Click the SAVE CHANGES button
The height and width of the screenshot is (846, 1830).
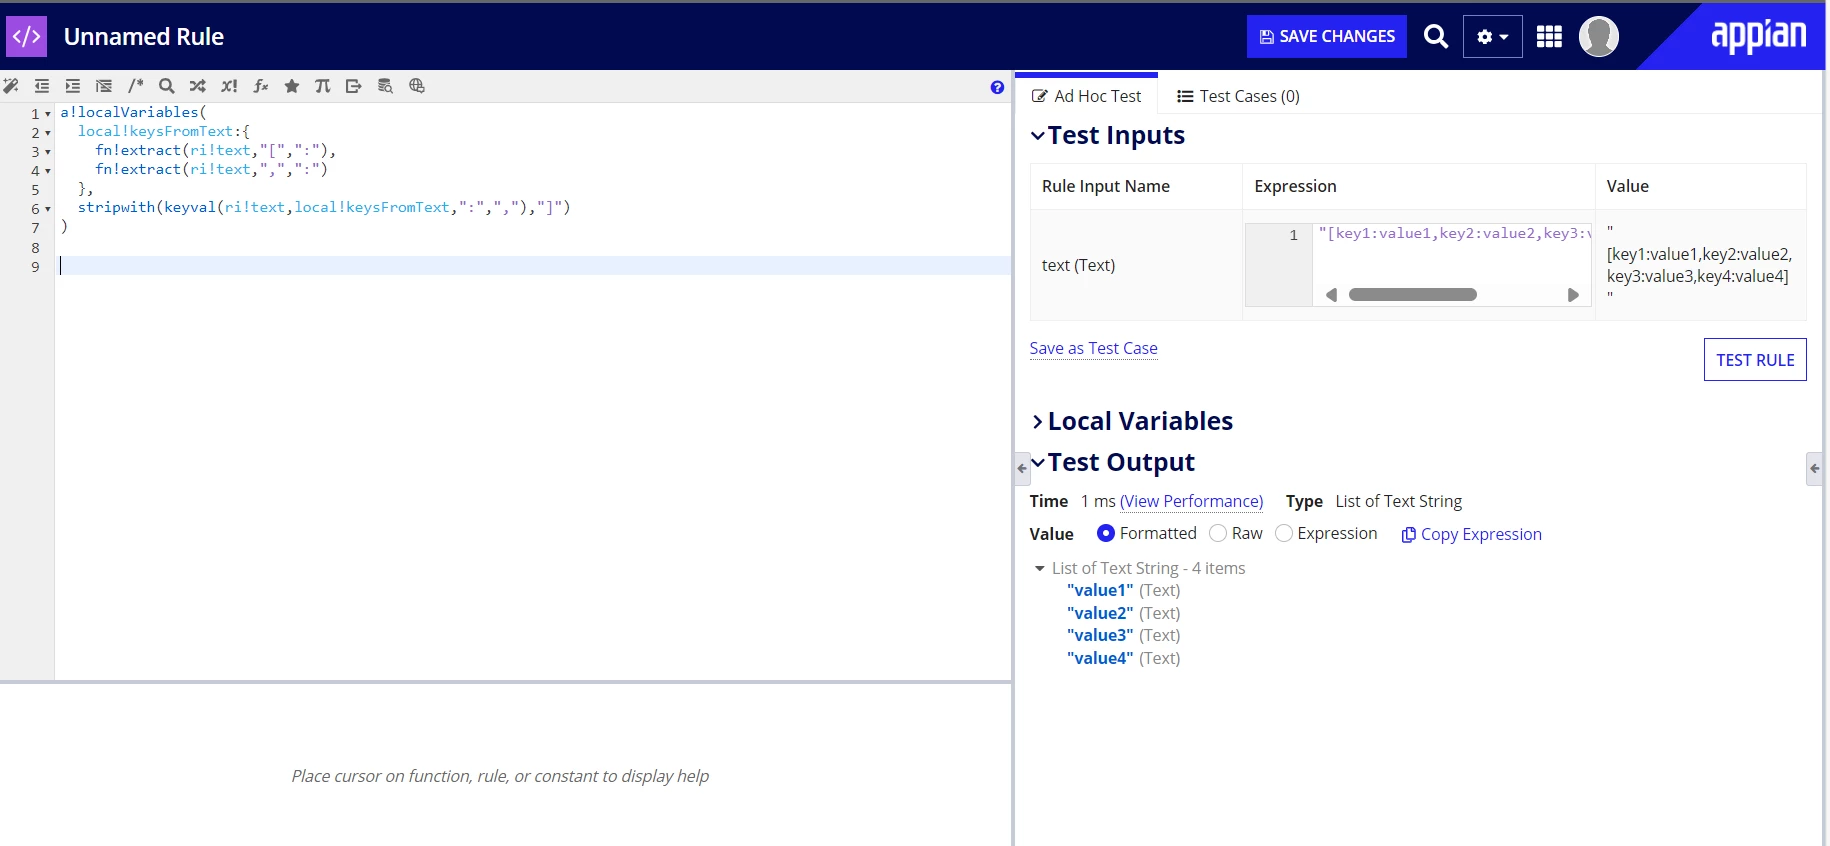(x=1327, y=37)
